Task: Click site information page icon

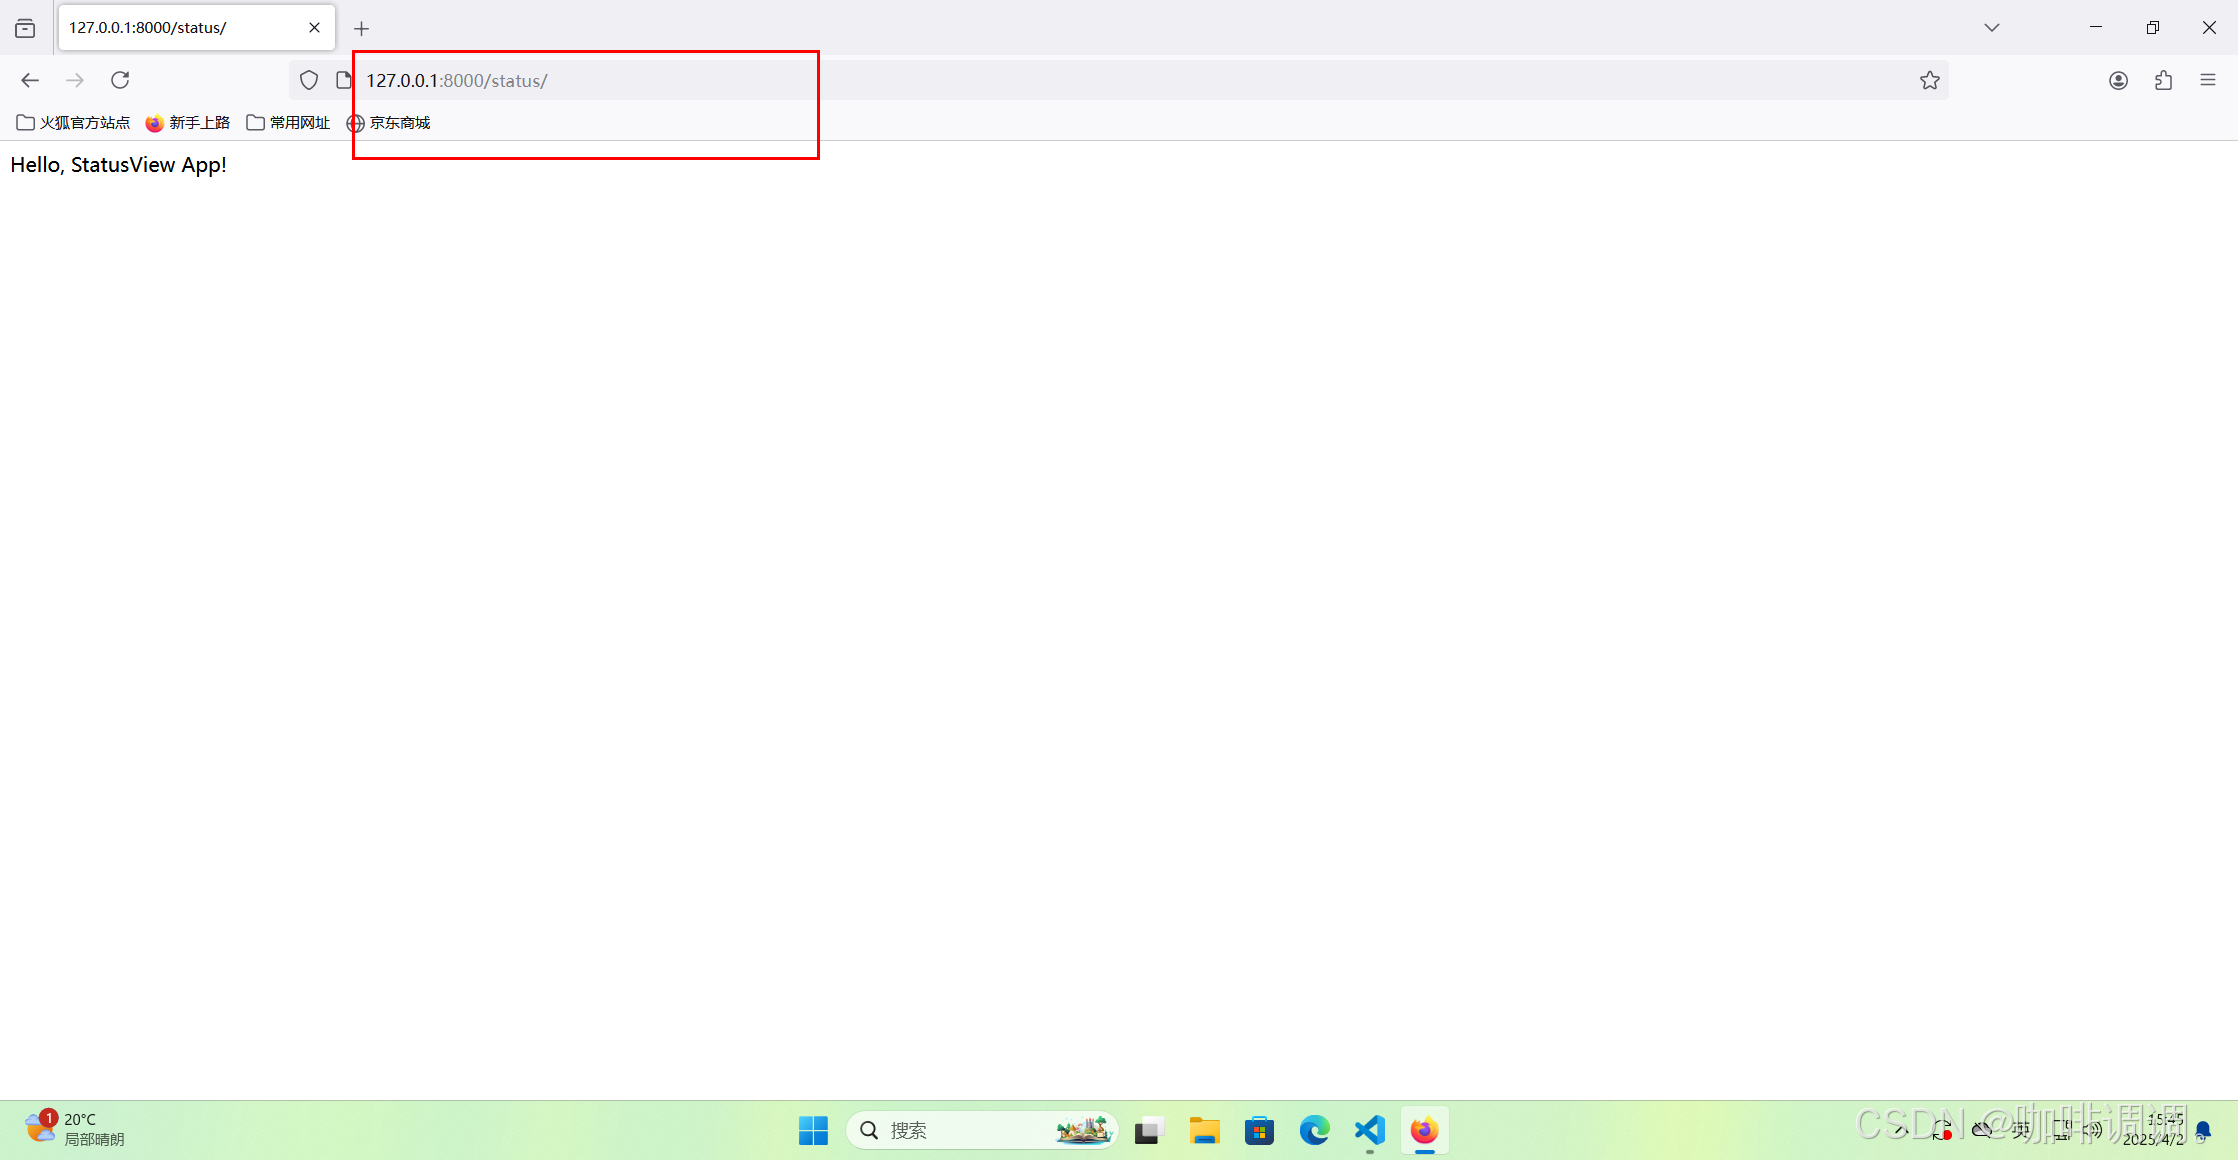Action: (x=343, y=80)
